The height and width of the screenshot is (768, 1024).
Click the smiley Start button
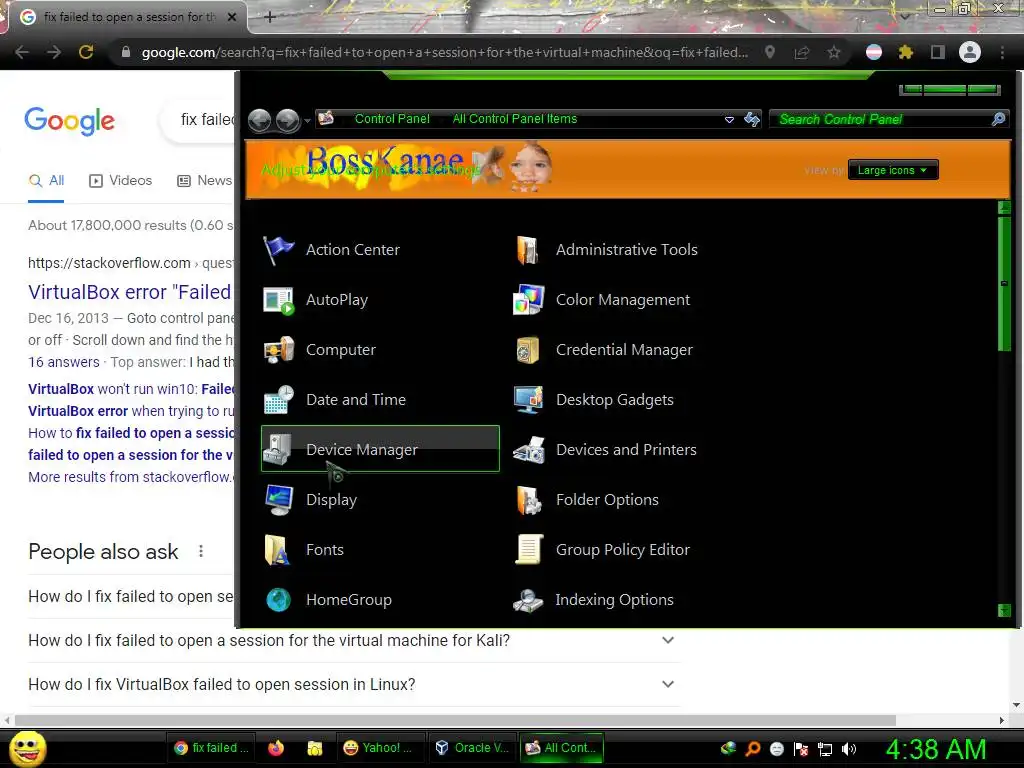point(27,748)
